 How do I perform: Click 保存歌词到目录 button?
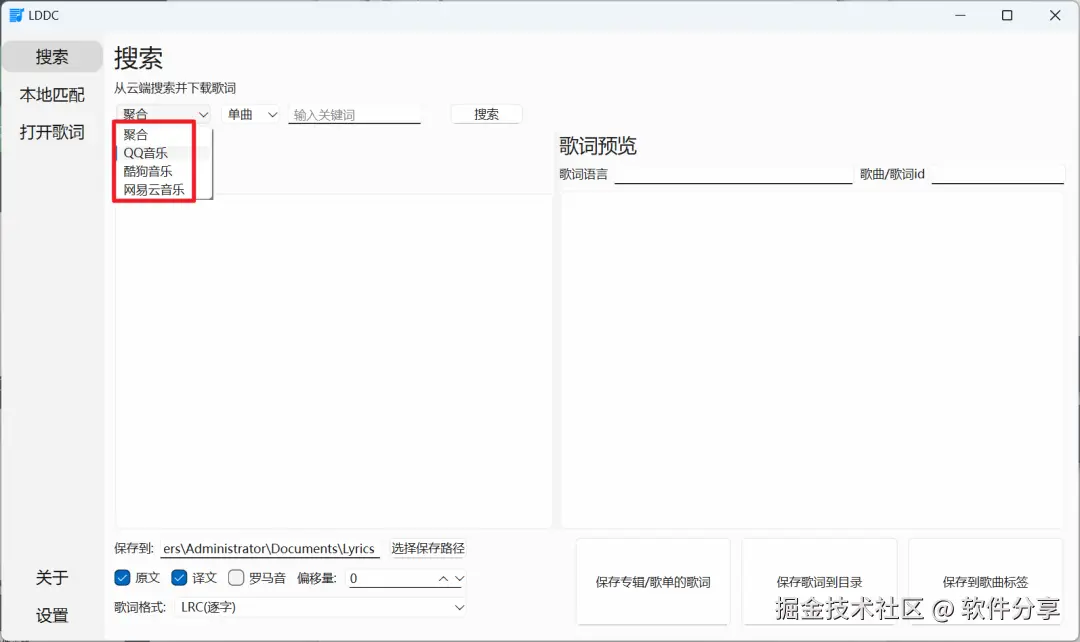point(820,582)
